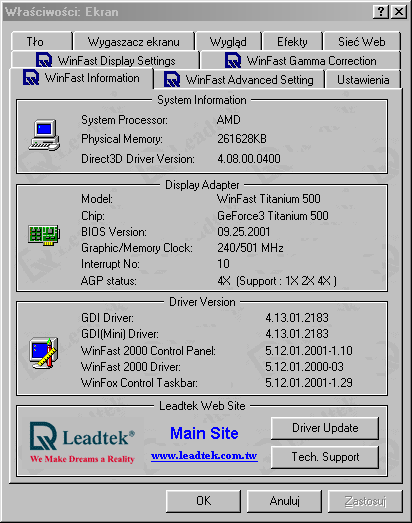The height and width of the screenshot is (523, 412).
Task: Click the We Make Dreams a Reality slogan
Action: coord(82,459)
